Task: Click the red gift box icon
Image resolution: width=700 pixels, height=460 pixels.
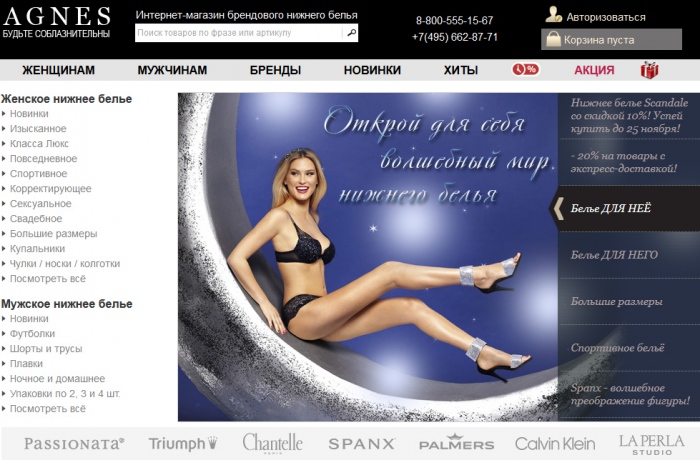Action: pos(650,70)
